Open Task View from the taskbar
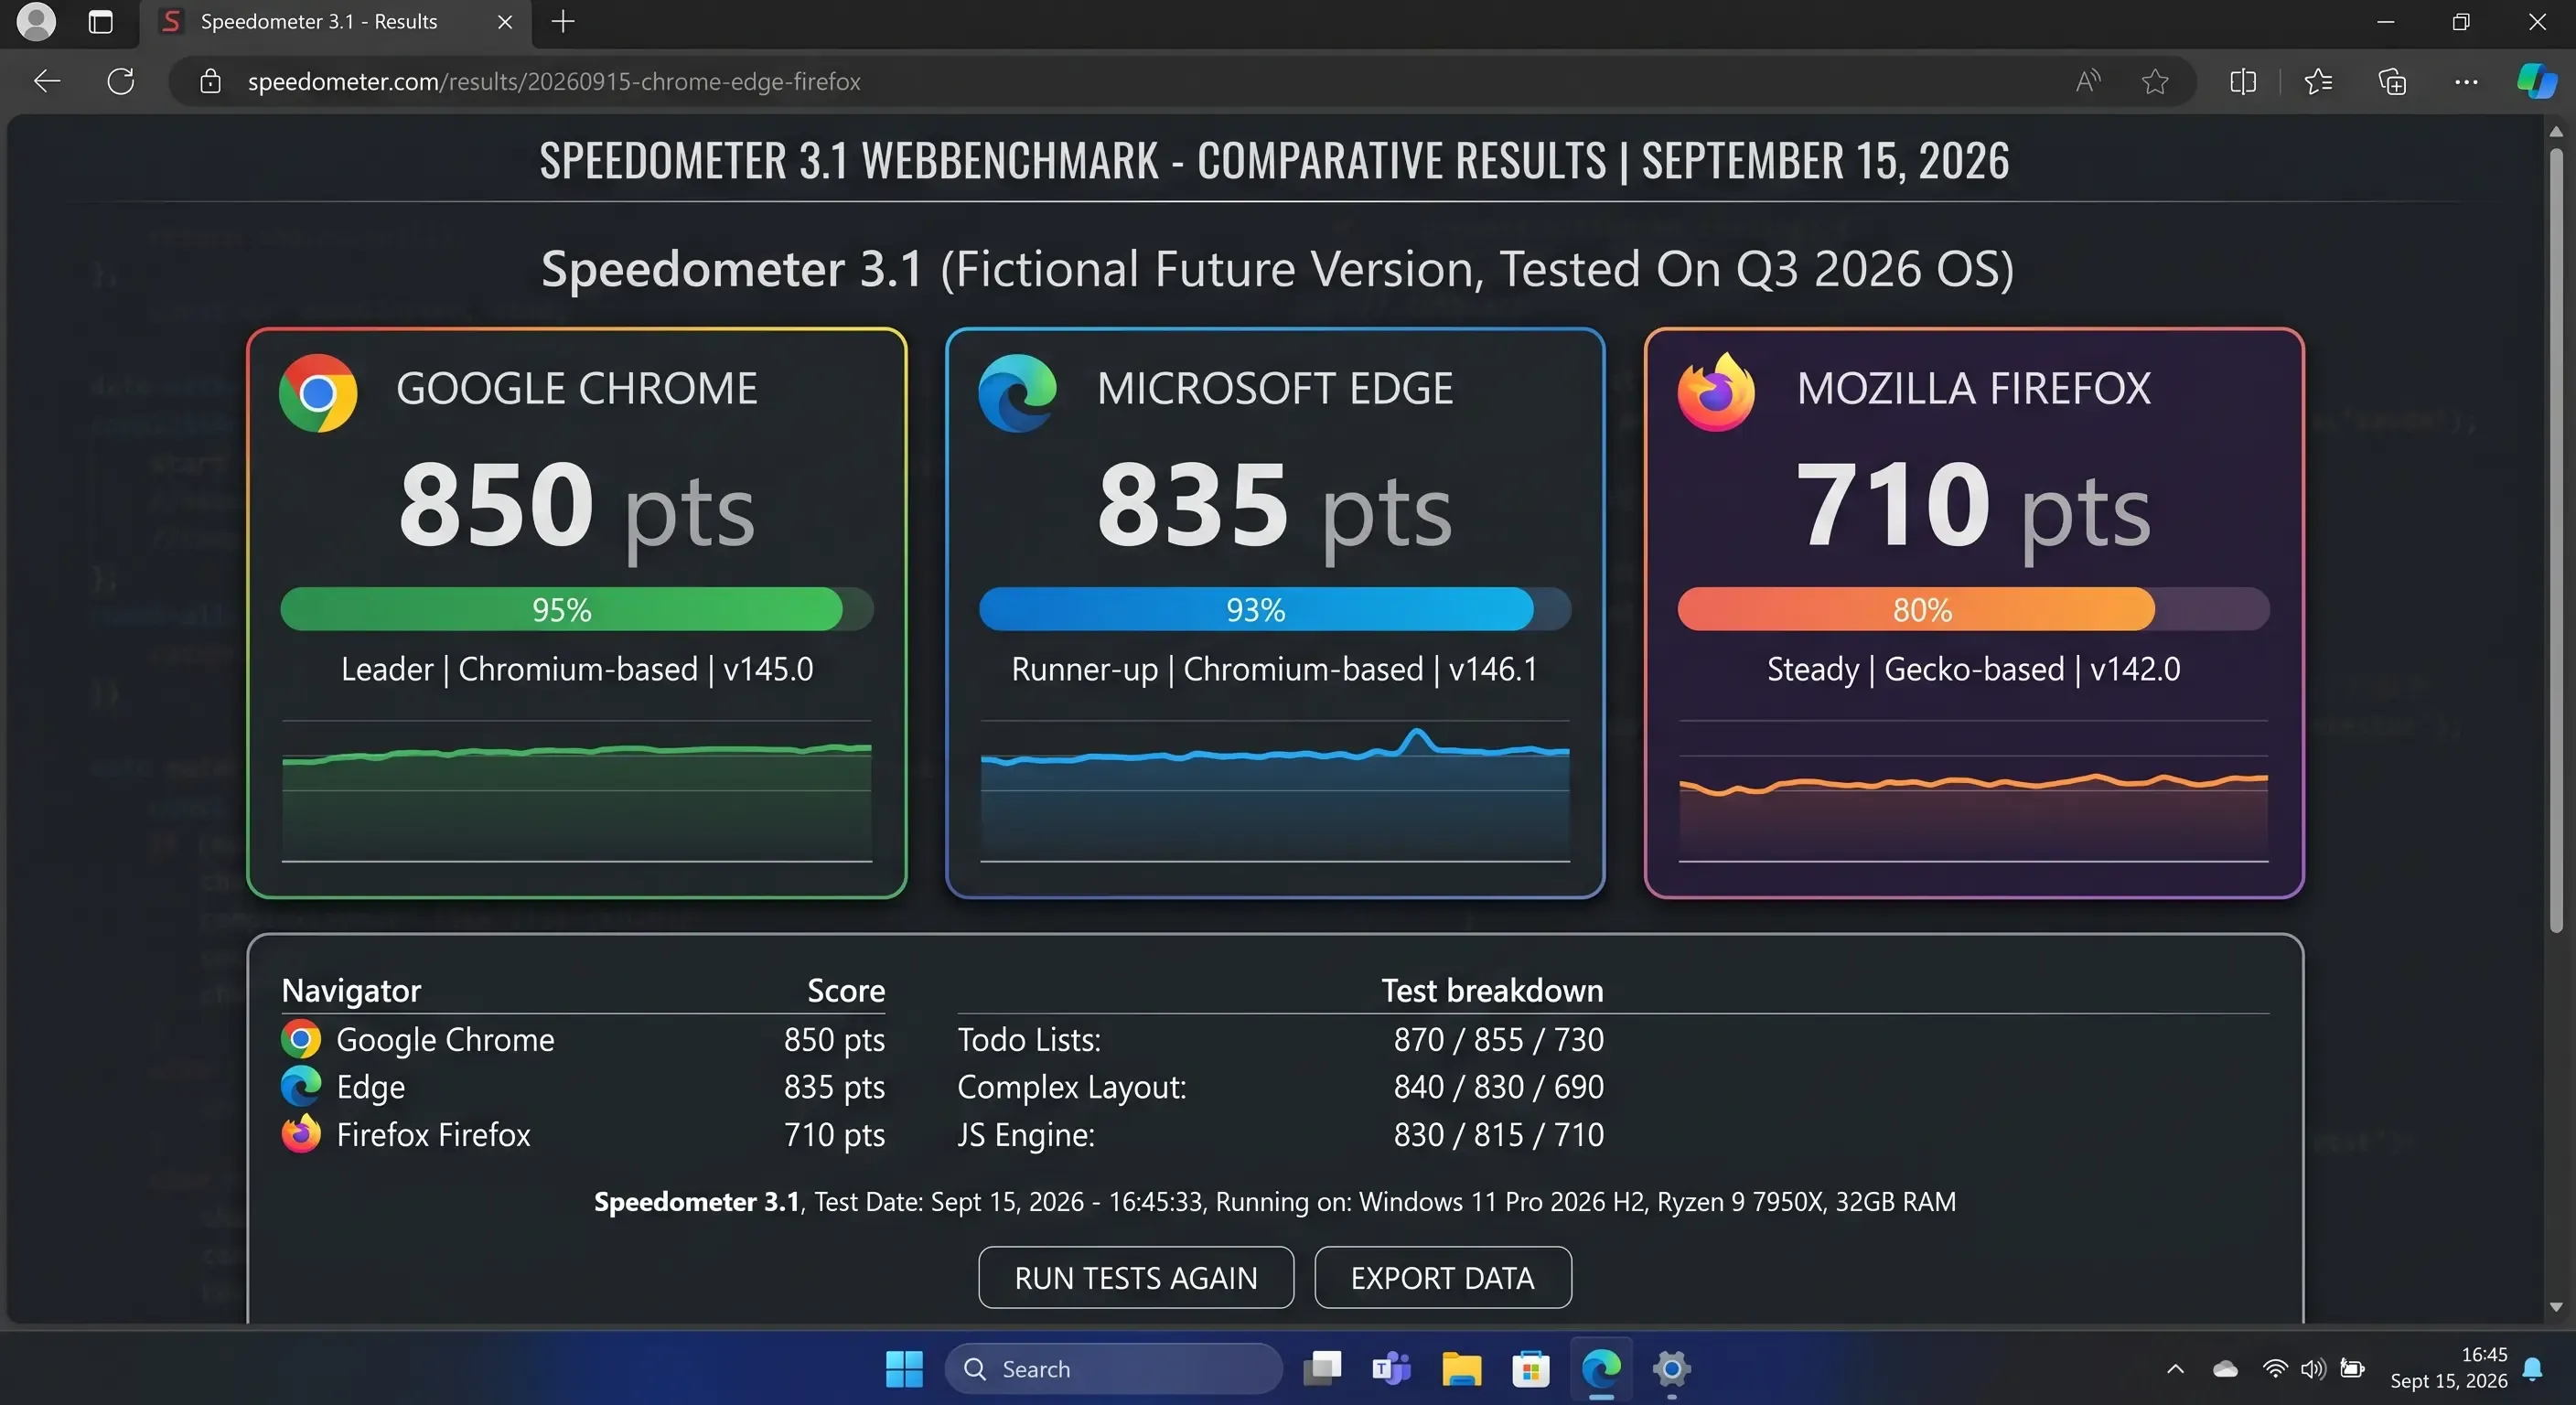The image size is (2576, 1405). click(1322, 1368)
